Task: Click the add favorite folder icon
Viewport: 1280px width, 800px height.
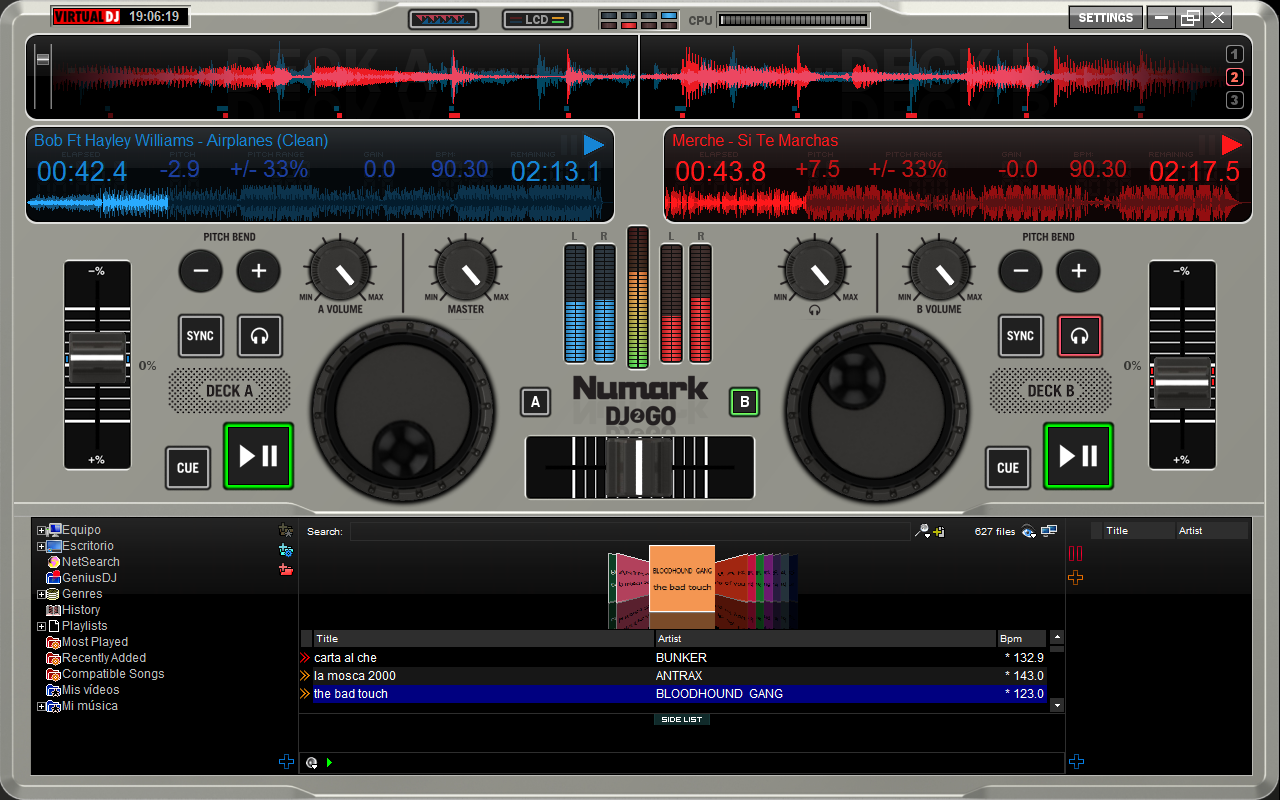Action: pyautogui.click(x=286, y=530)
